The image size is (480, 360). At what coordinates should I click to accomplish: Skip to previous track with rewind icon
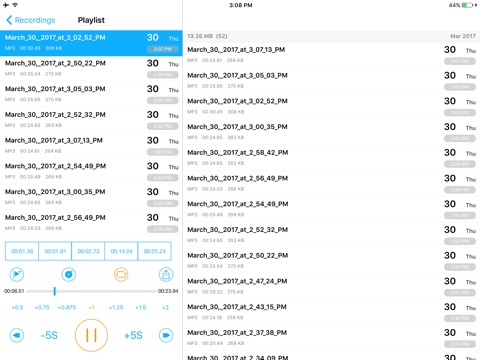(17, 335)
